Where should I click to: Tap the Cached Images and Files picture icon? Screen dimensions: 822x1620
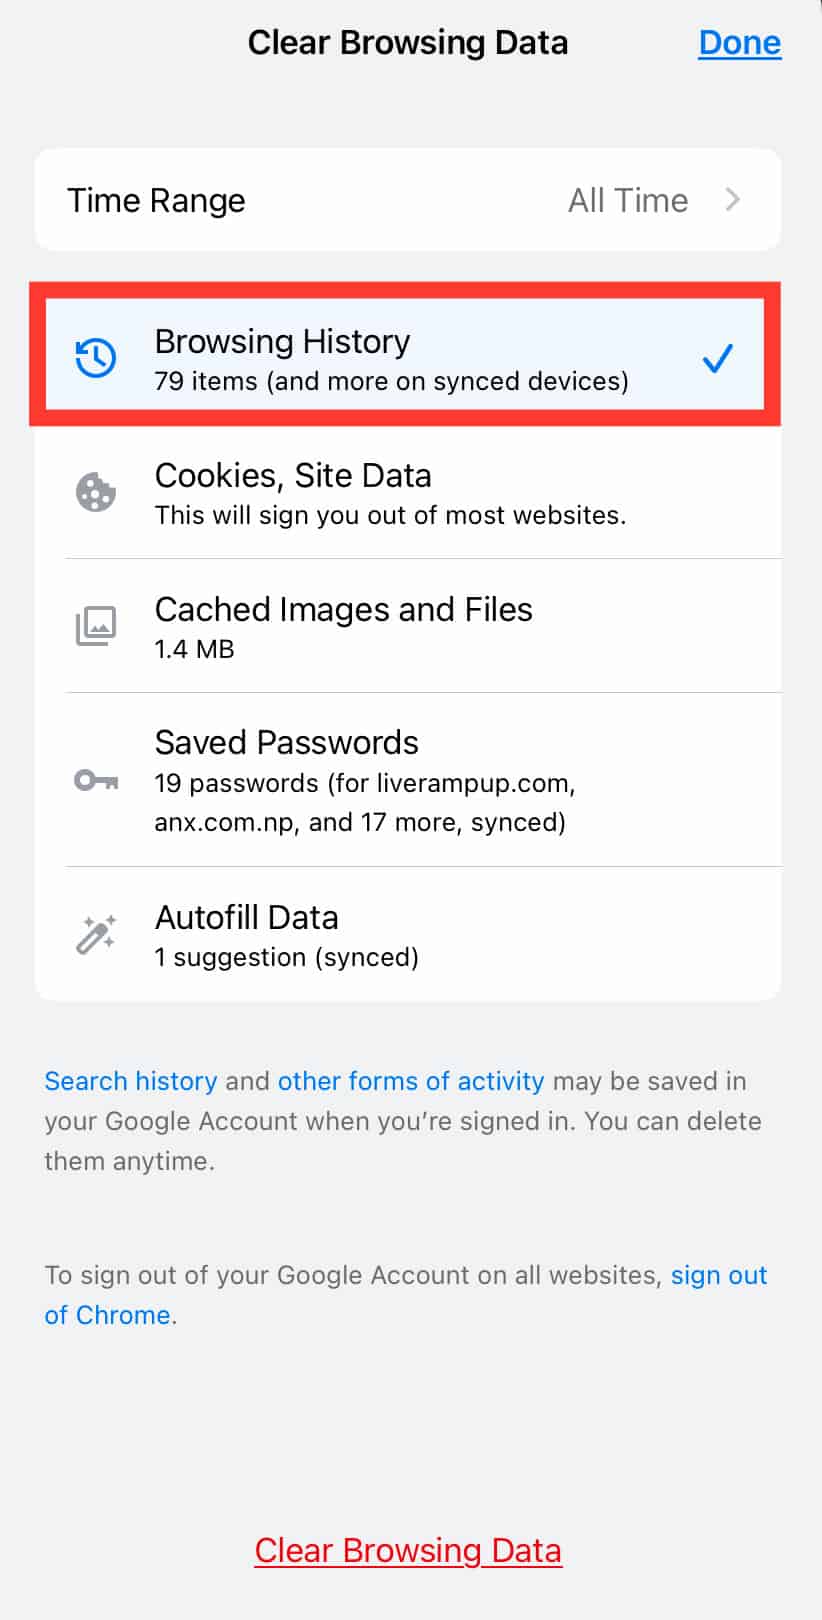click(96, 626)
